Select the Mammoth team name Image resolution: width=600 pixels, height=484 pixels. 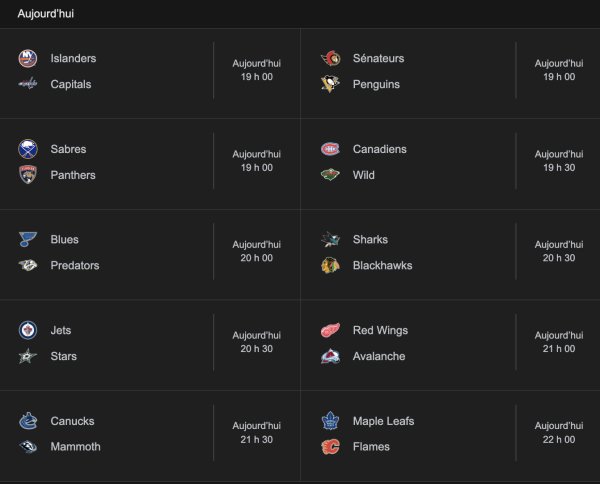(75, 447)
